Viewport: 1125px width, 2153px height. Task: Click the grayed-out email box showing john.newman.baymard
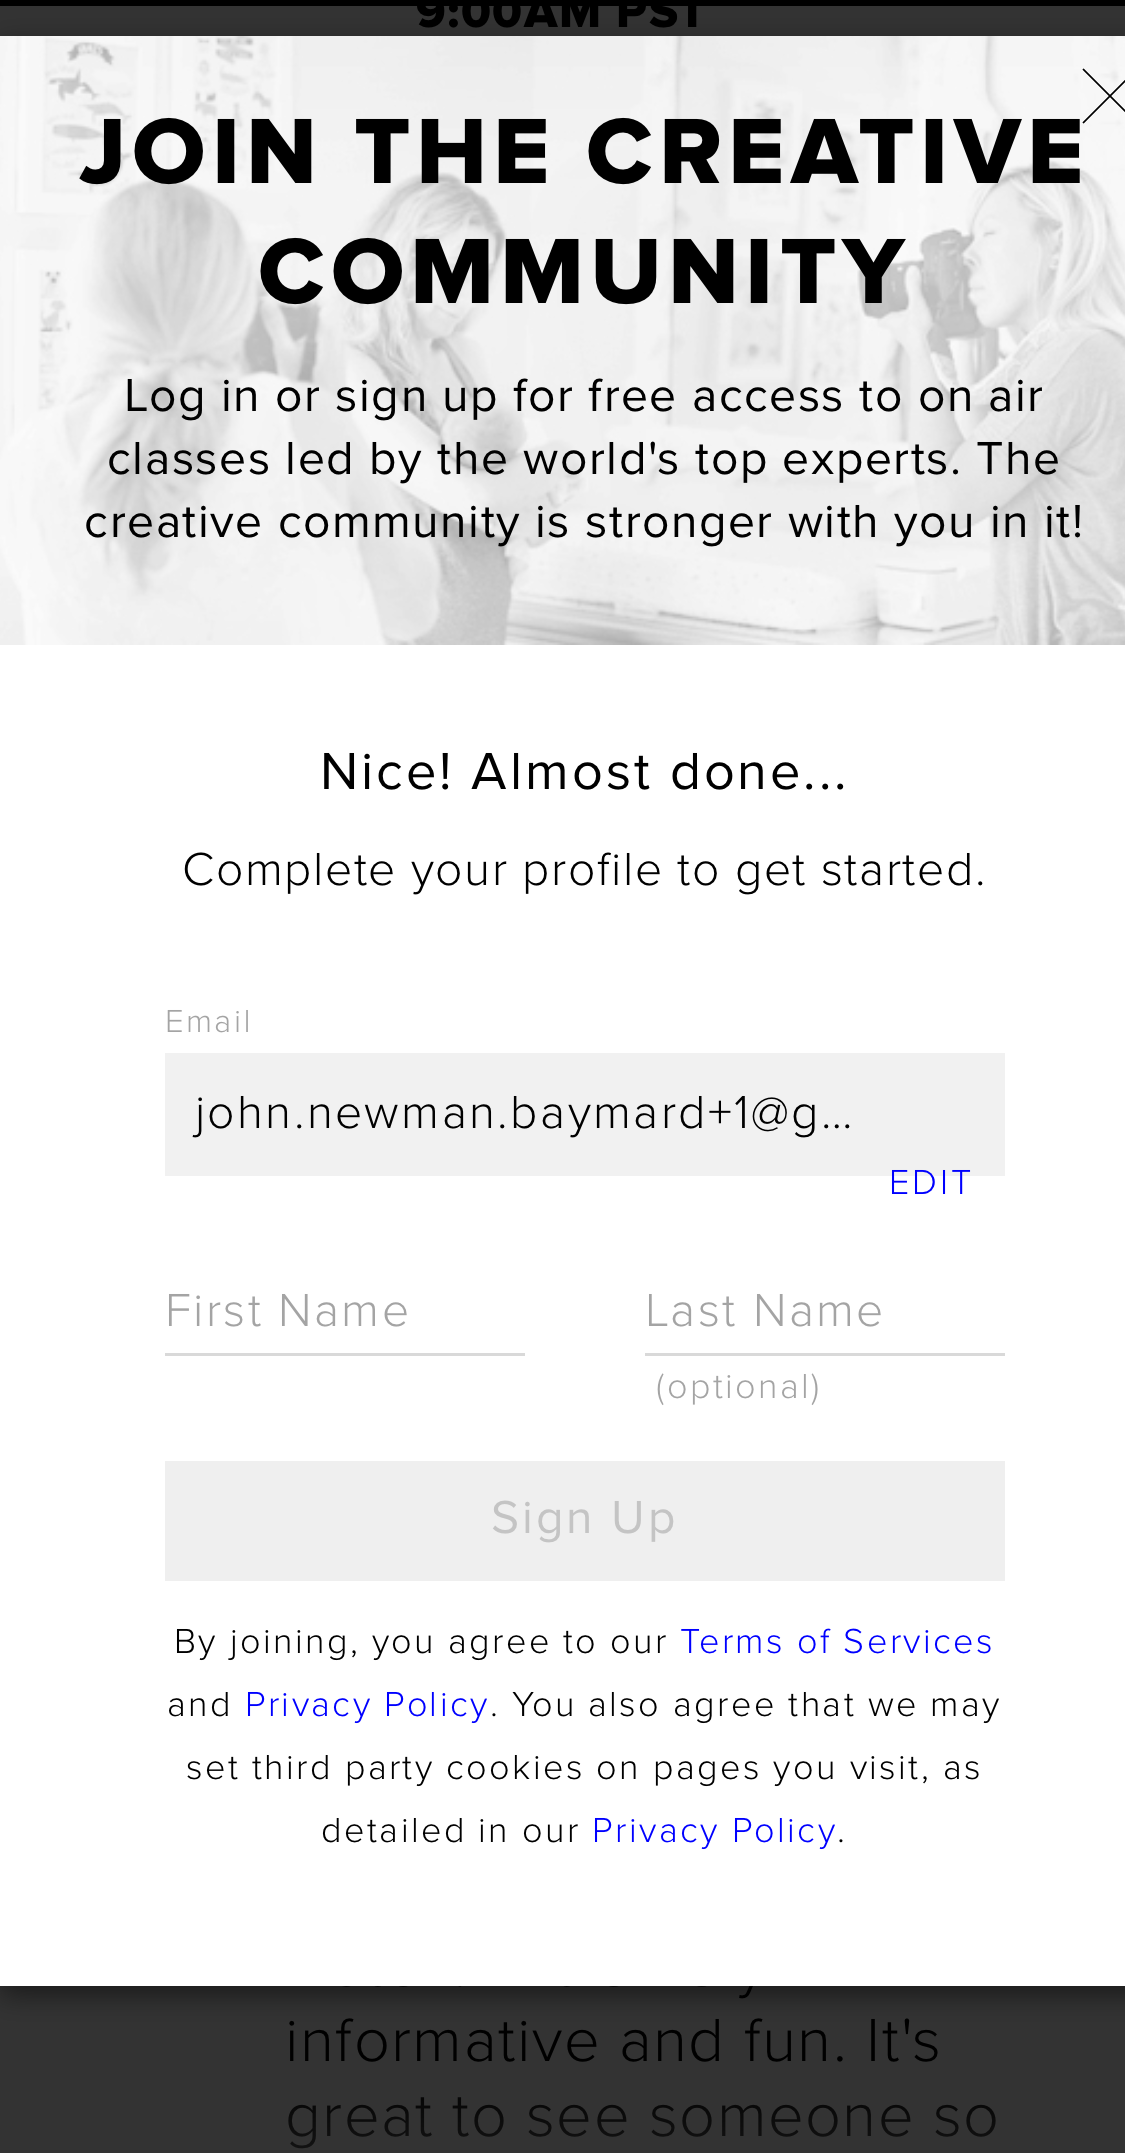[585, 1114]
